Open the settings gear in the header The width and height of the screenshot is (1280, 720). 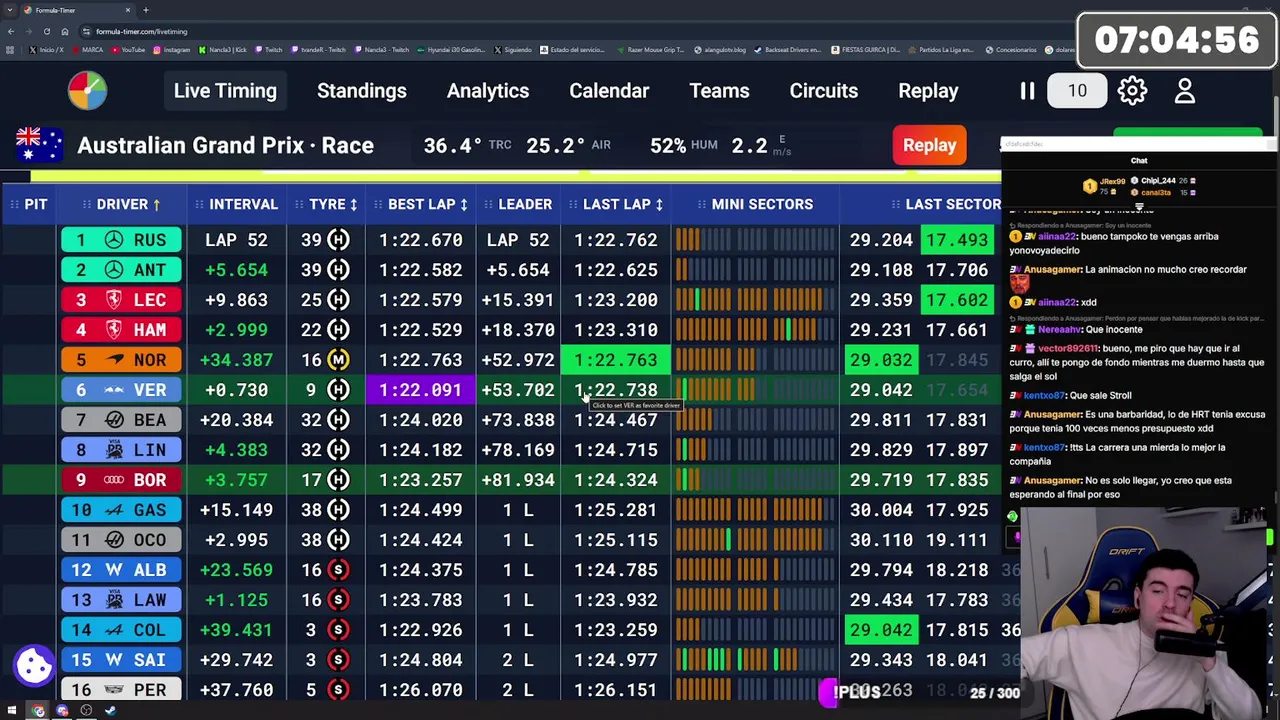pyautogui.click(x=1132, y=91)
